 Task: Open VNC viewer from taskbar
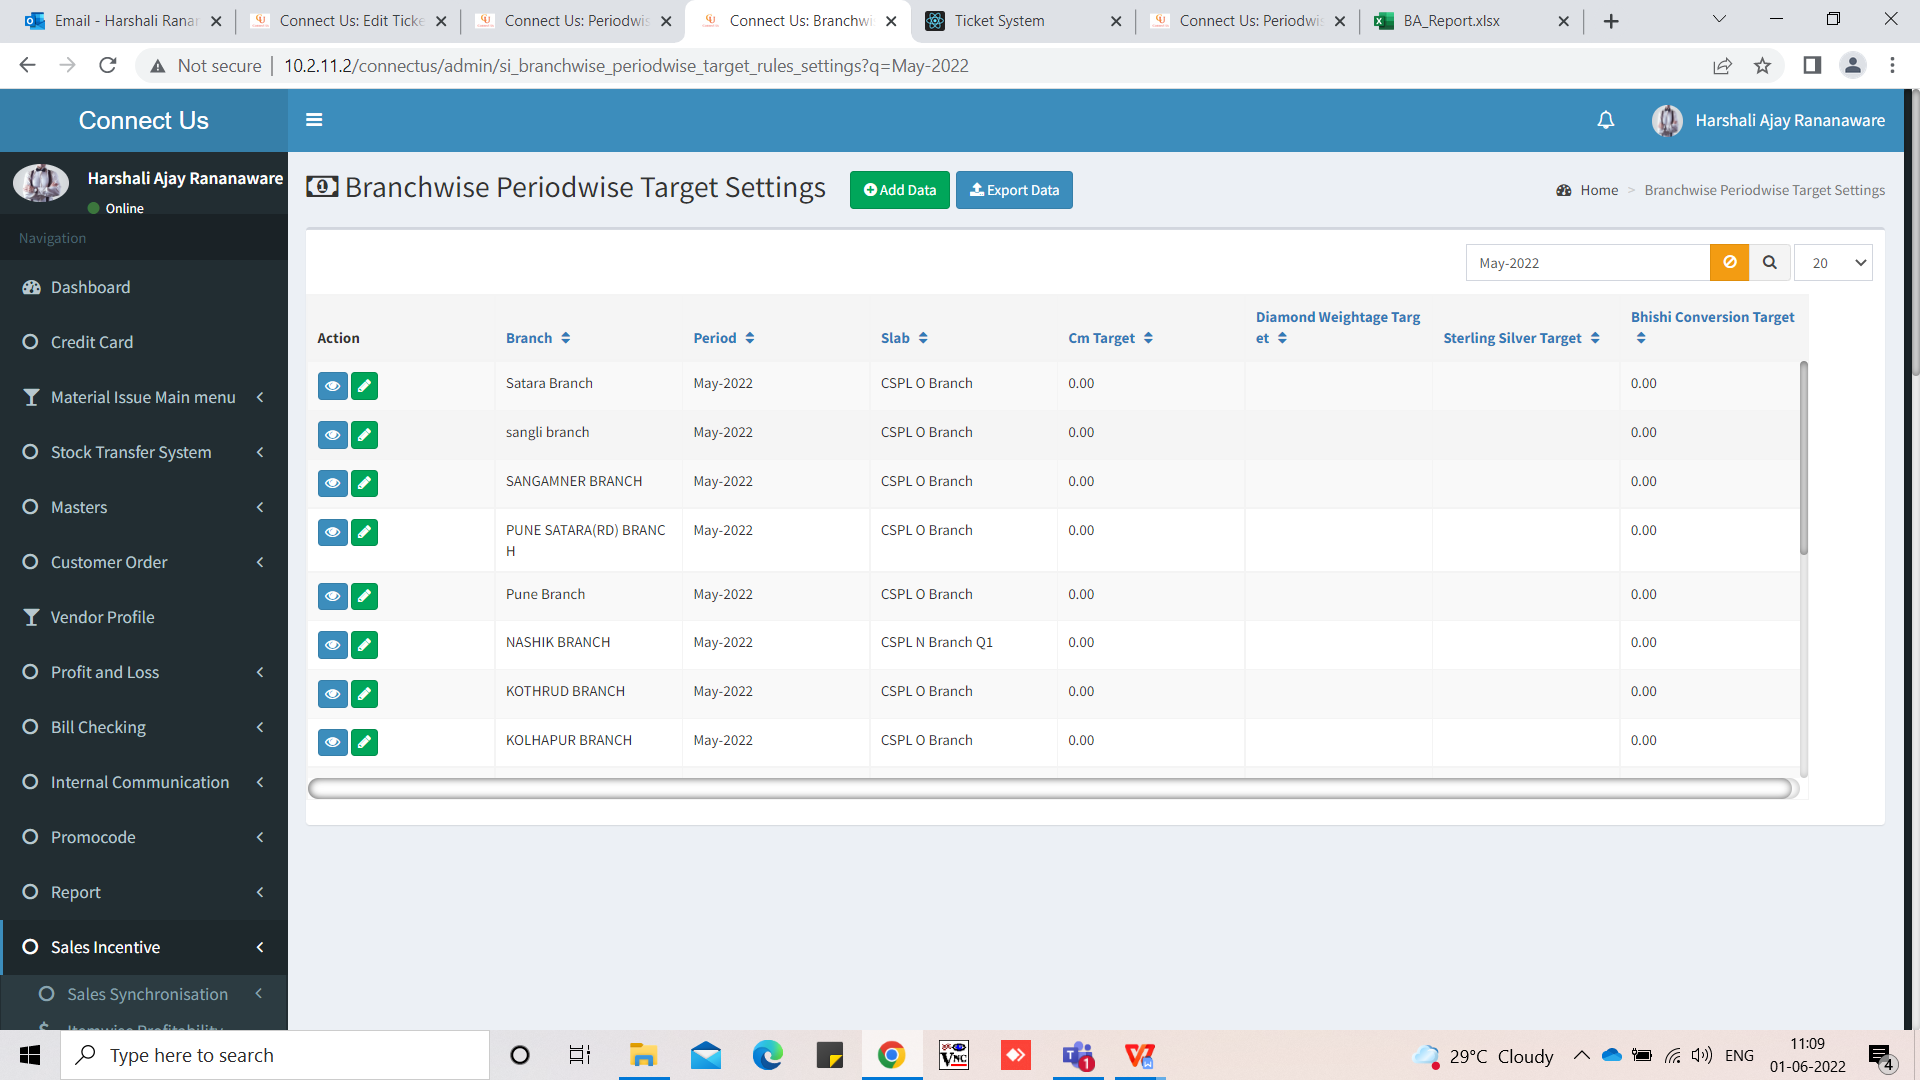point(954,1056)
